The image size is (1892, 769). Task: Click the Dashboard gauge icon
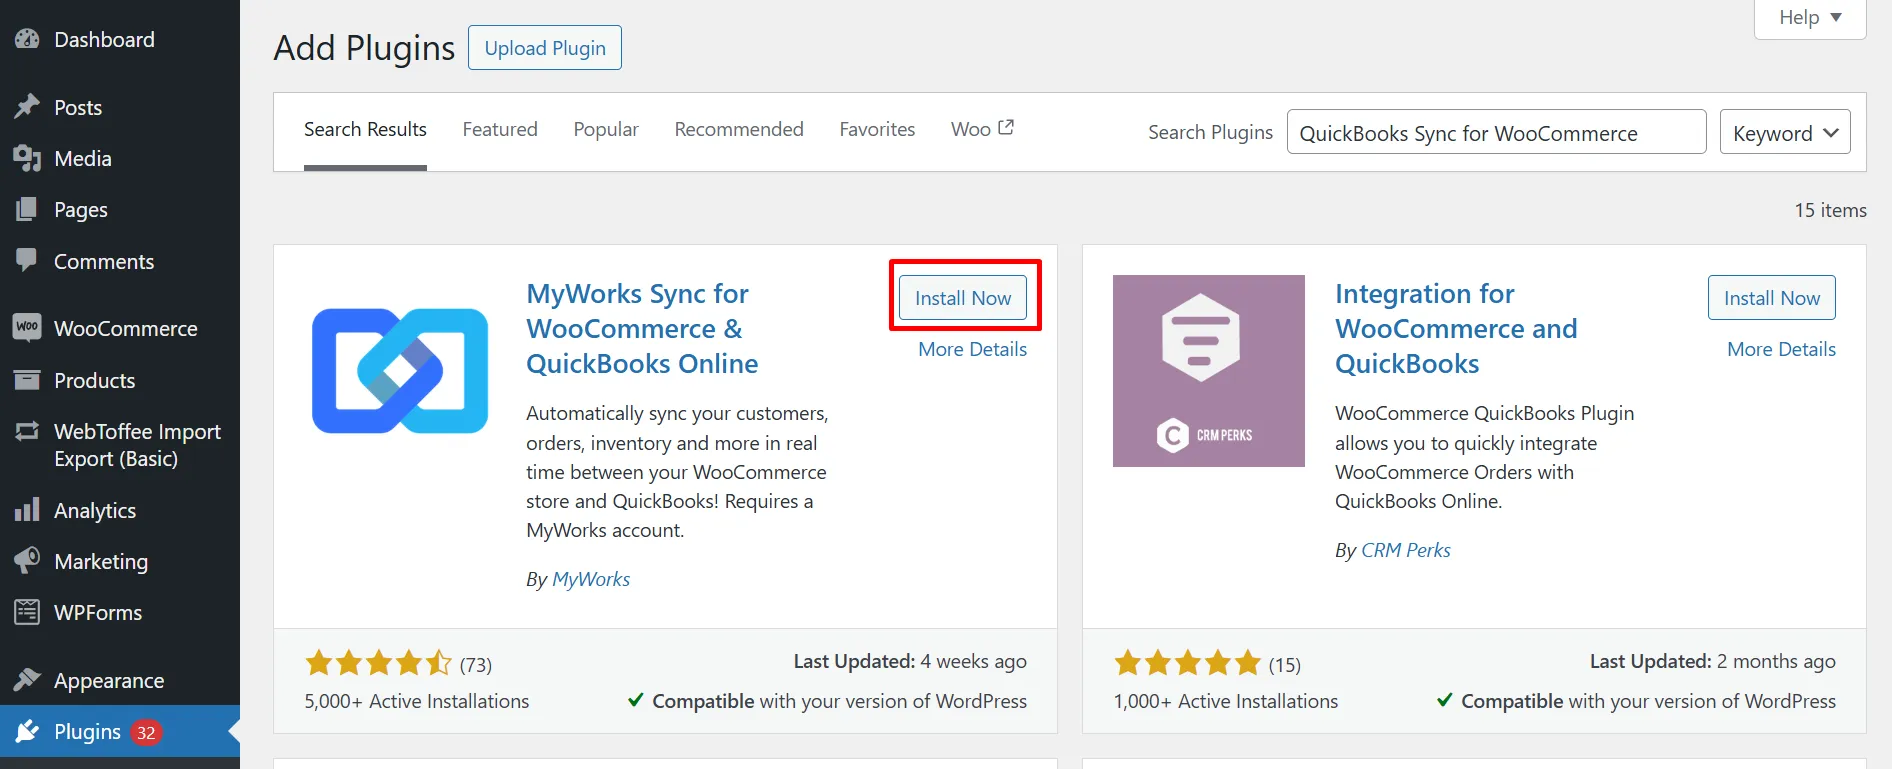pos(27,39)
